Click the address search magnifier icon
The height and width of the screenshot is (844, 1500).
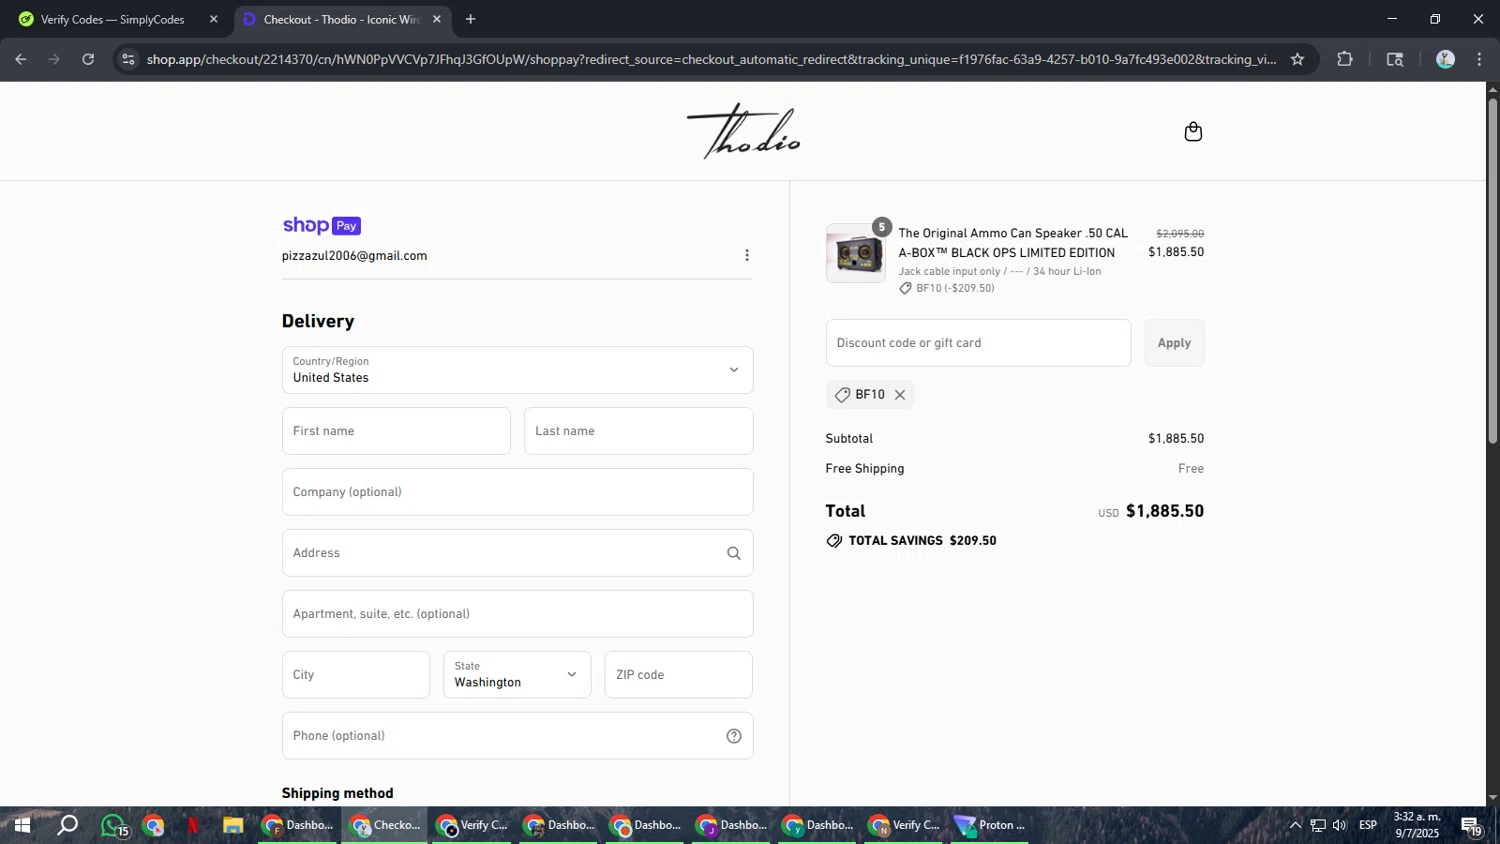(x=734, y=553)
